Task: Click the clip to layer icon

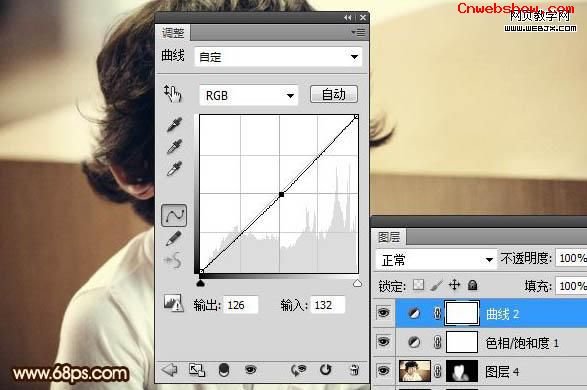Action: point(223,370)
